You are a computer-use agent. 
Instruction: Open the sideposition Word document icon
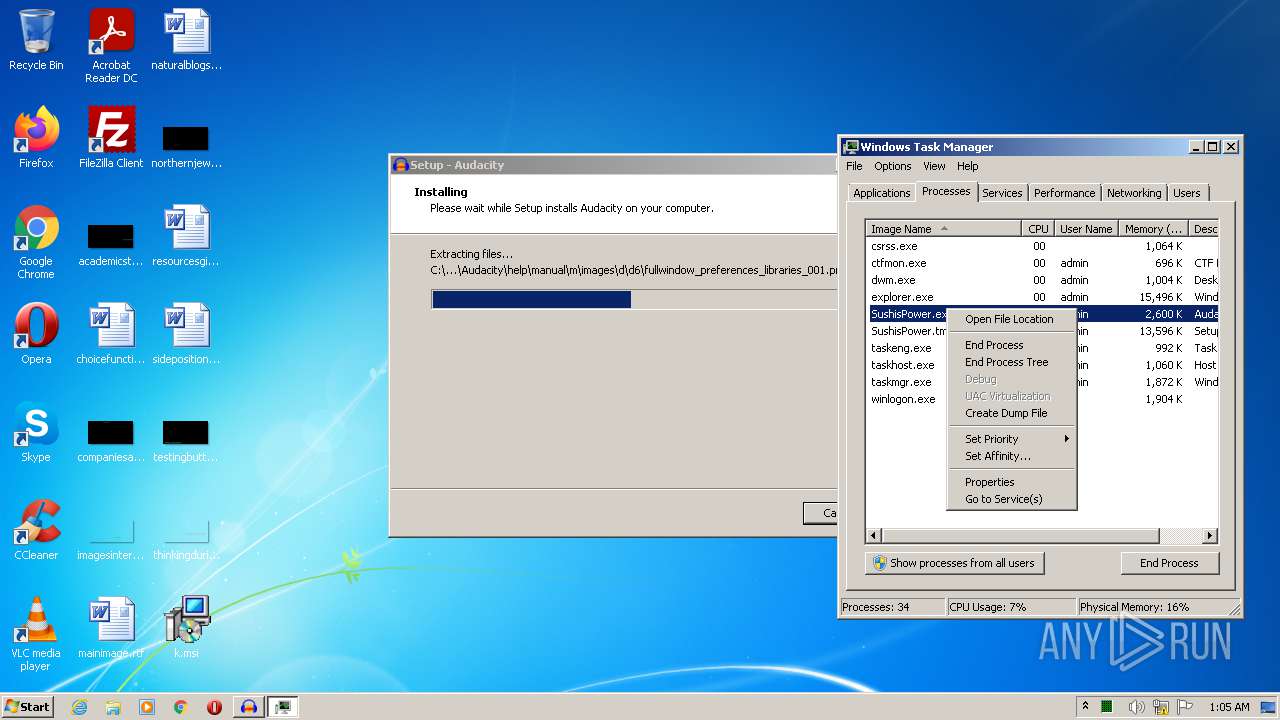pyautogui.click(x=186, y=334)
